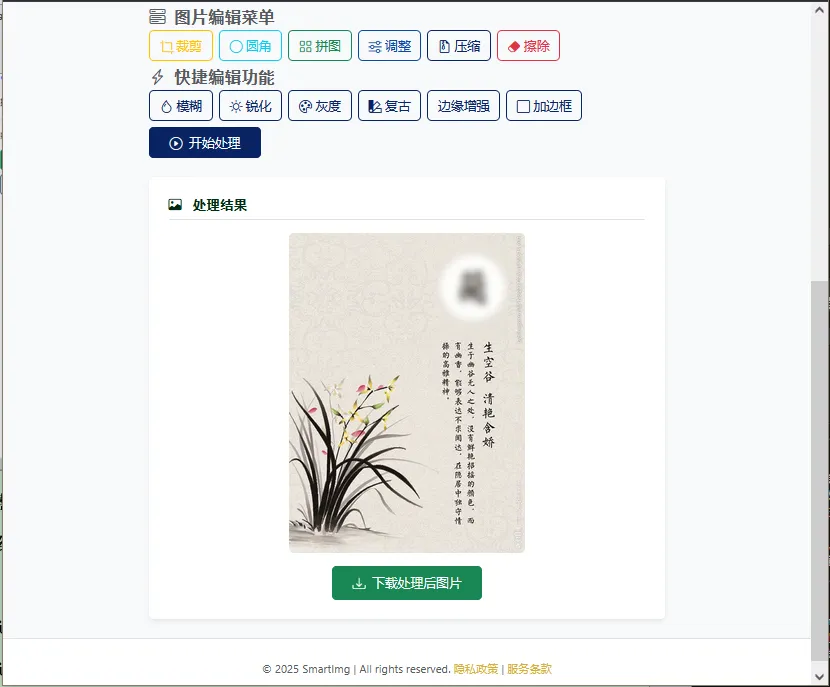Apply the 锐化 sharpen effect

[x=250, y=106]
